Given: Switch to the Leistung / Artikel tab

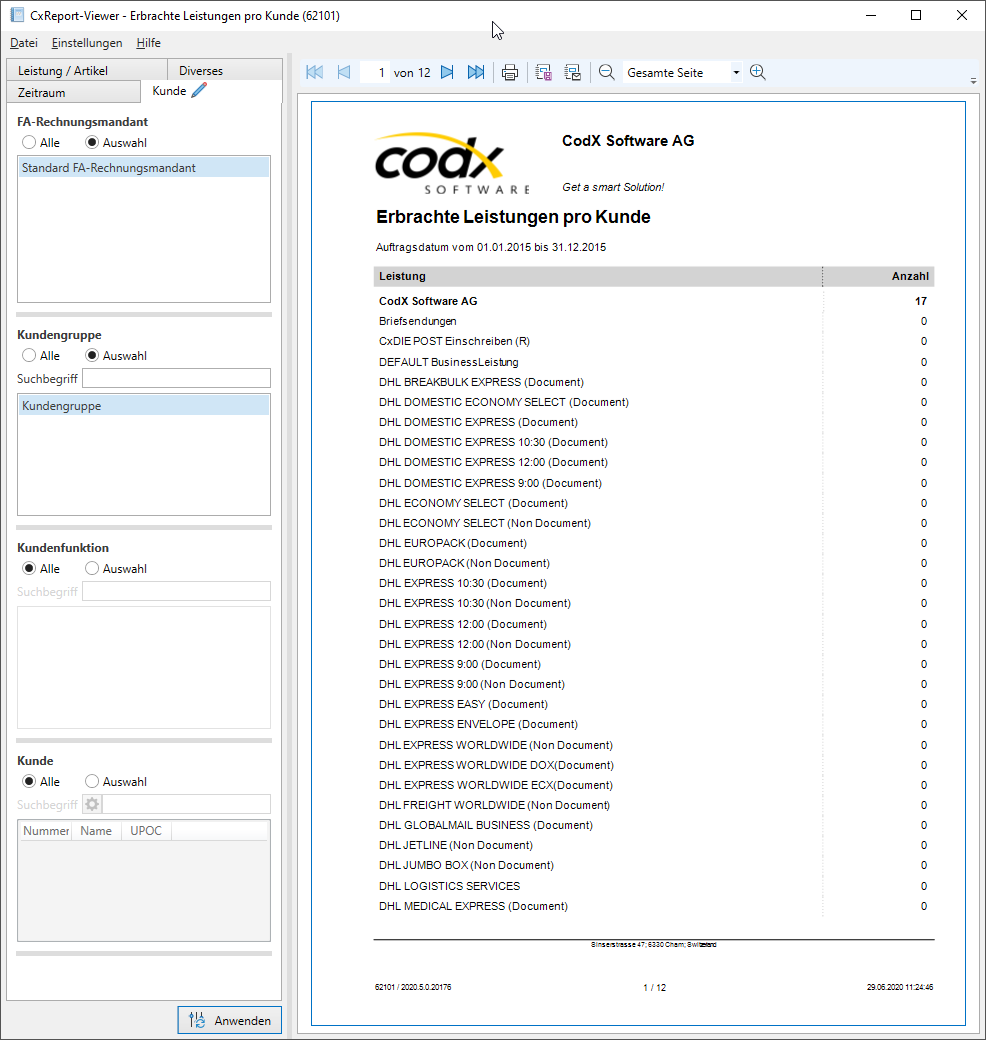Looking at the screenshot, I should [87, 70].
